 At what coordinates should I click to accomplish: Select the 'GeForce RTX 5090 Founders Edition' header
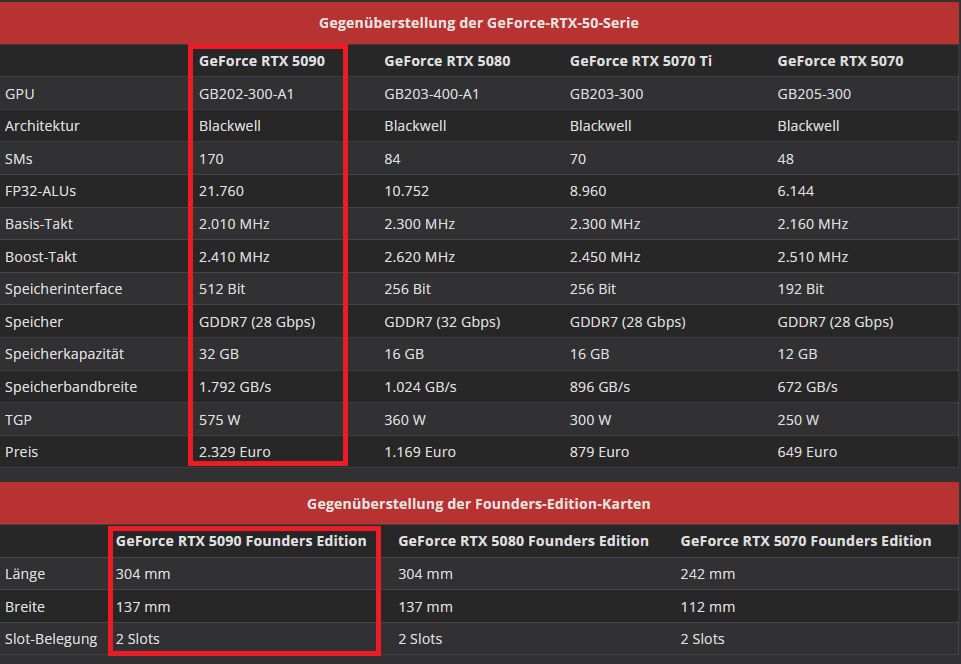(241, 541)
